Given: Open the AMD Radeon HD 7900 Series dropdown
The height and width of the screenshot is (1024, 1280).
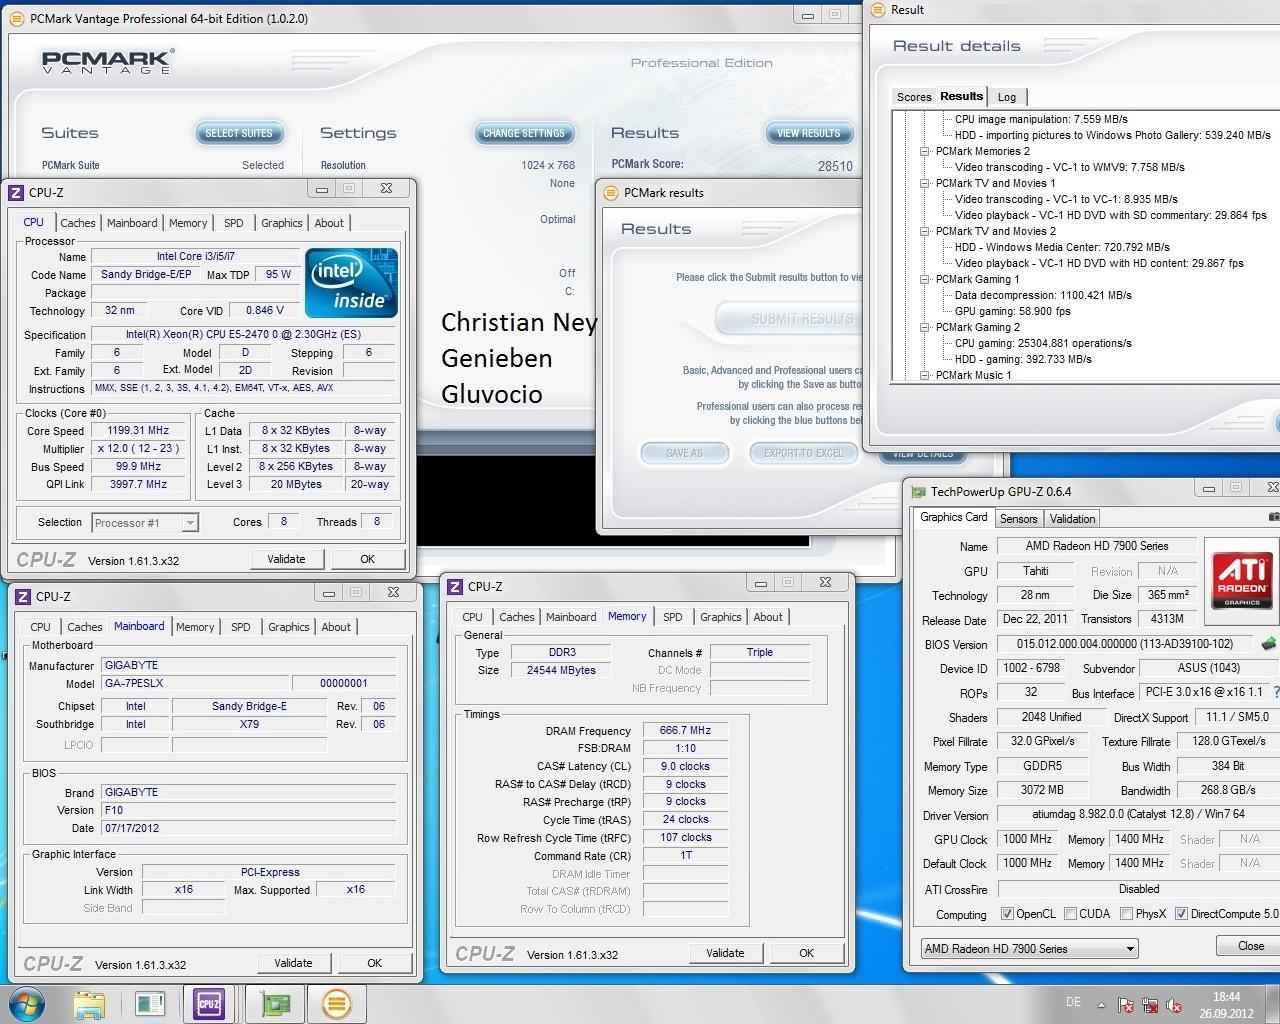Looking at the screenshot, I should 1029,948.
